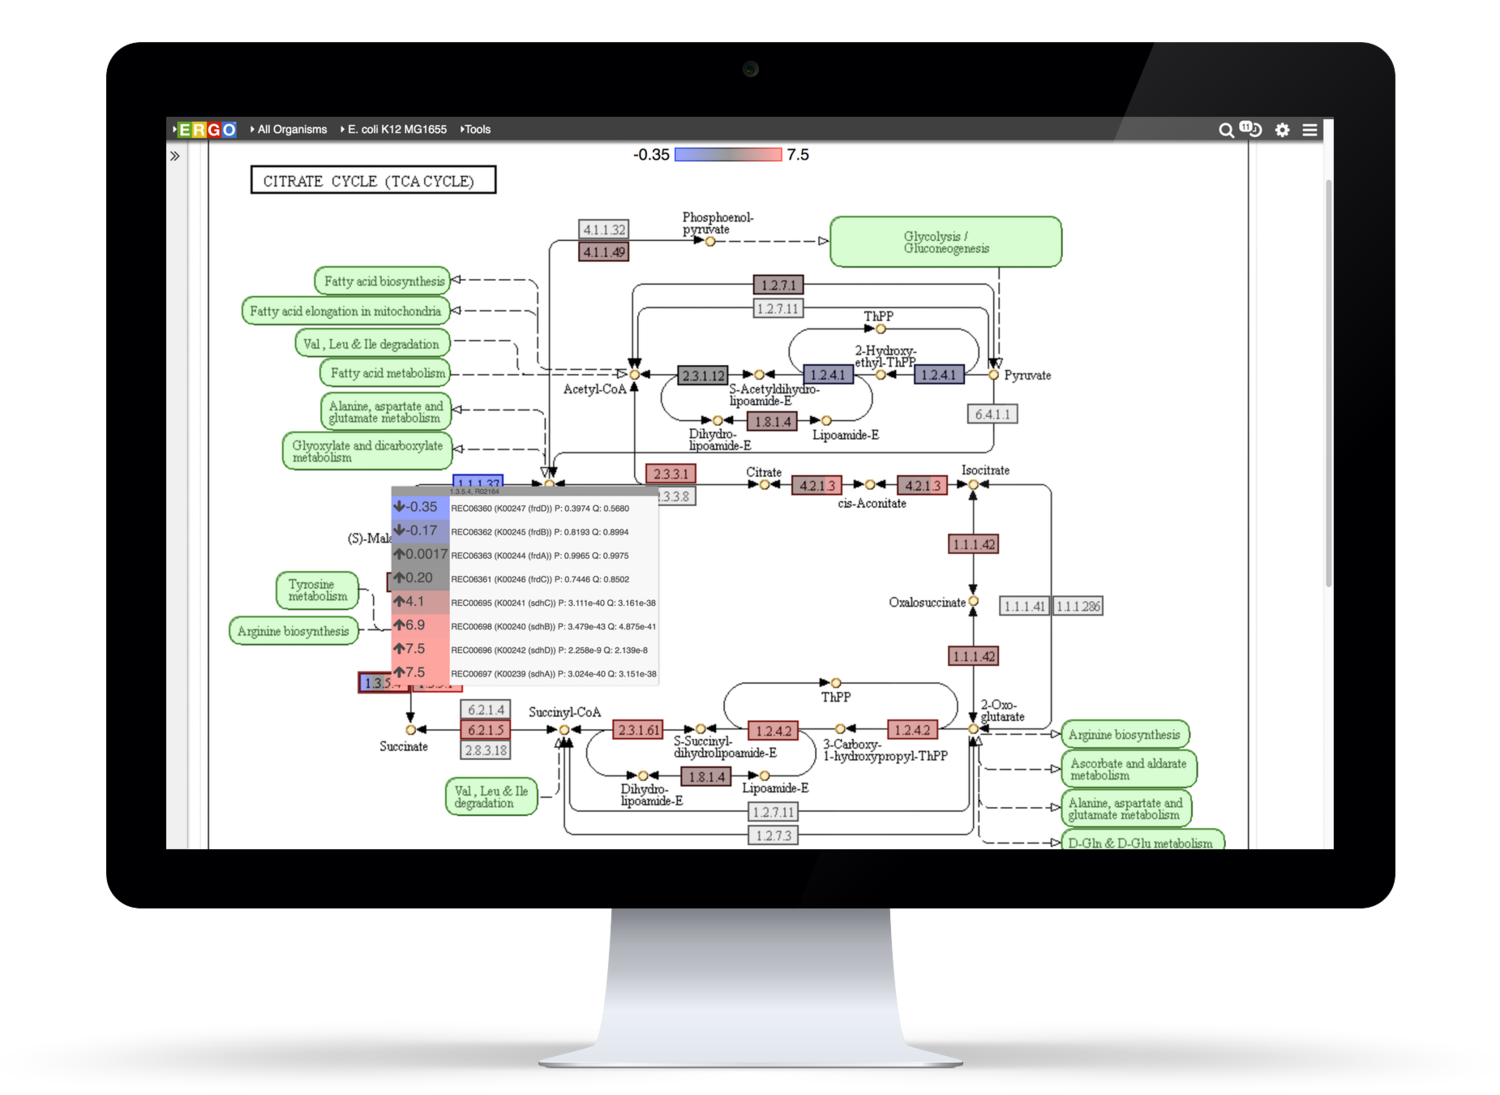Click the ERGO logo
The image size is (1500, 1095).
(x=207, y=130)
